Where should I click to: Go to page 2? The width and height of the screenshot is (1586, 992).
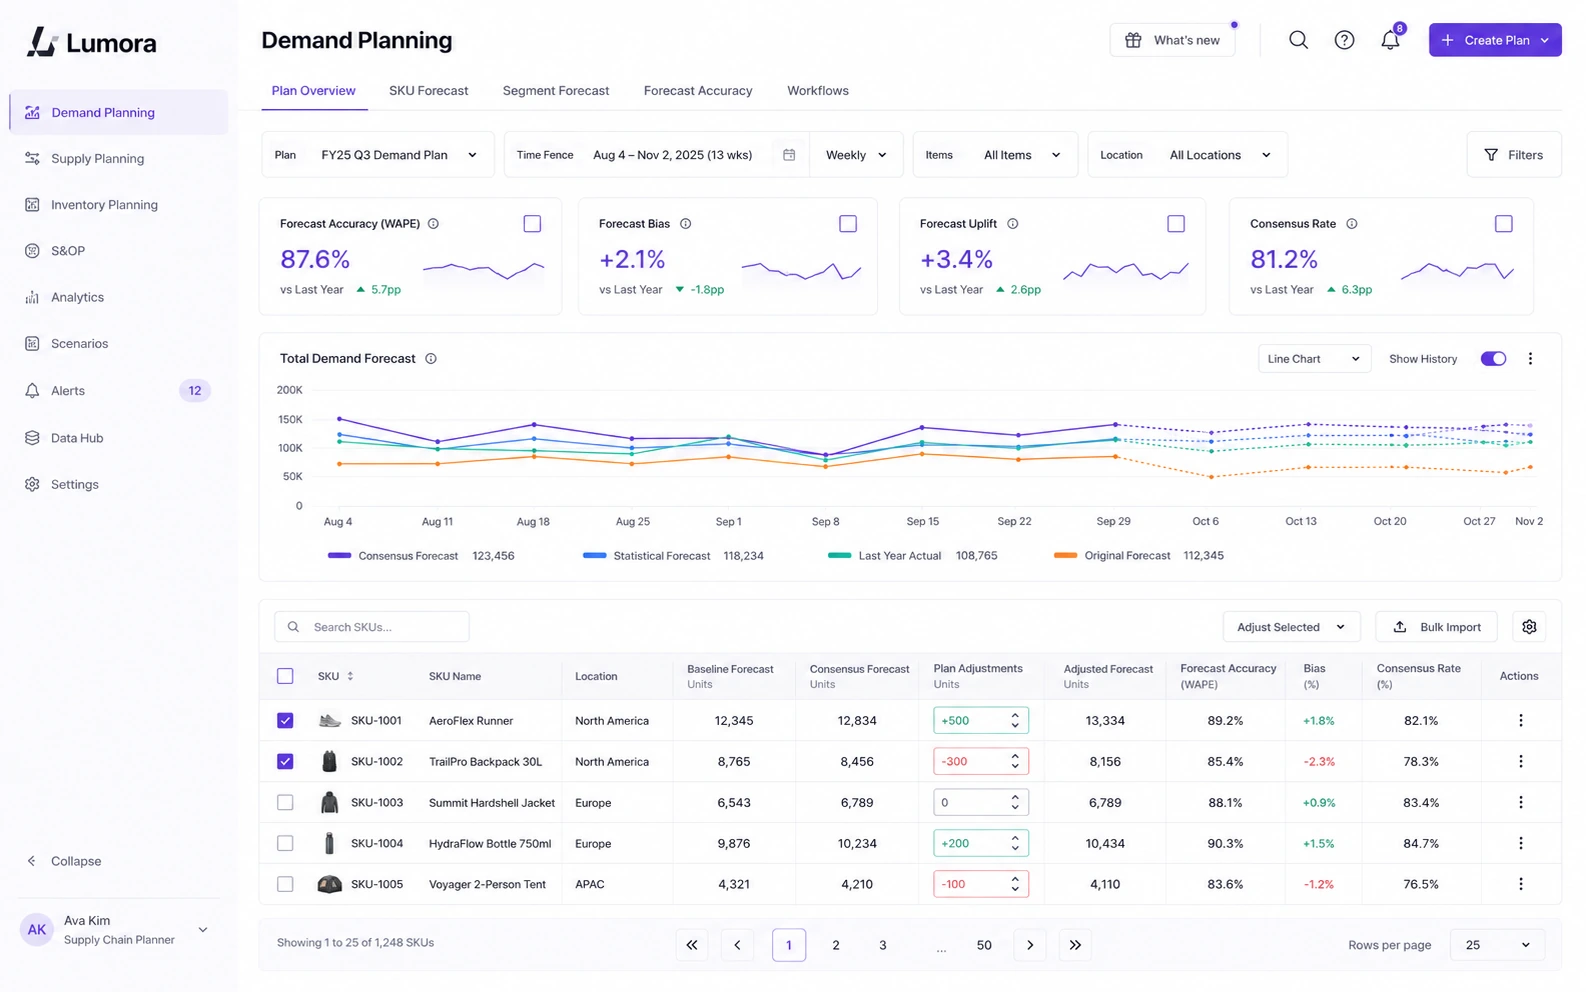(x=836, y=945)
